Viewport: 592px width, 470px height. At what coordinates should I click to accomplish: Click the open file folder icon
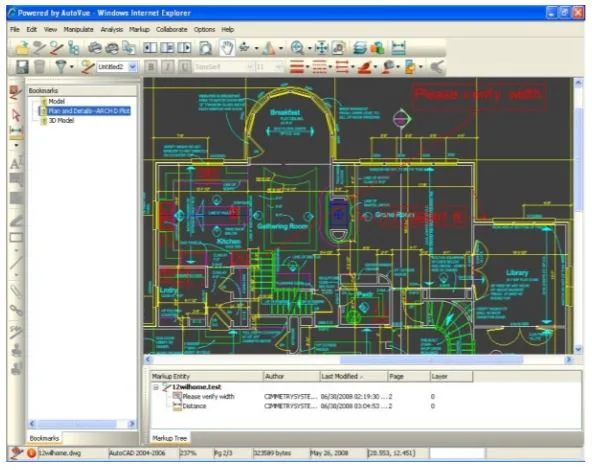pyautogui.click(x=22, y=48)
